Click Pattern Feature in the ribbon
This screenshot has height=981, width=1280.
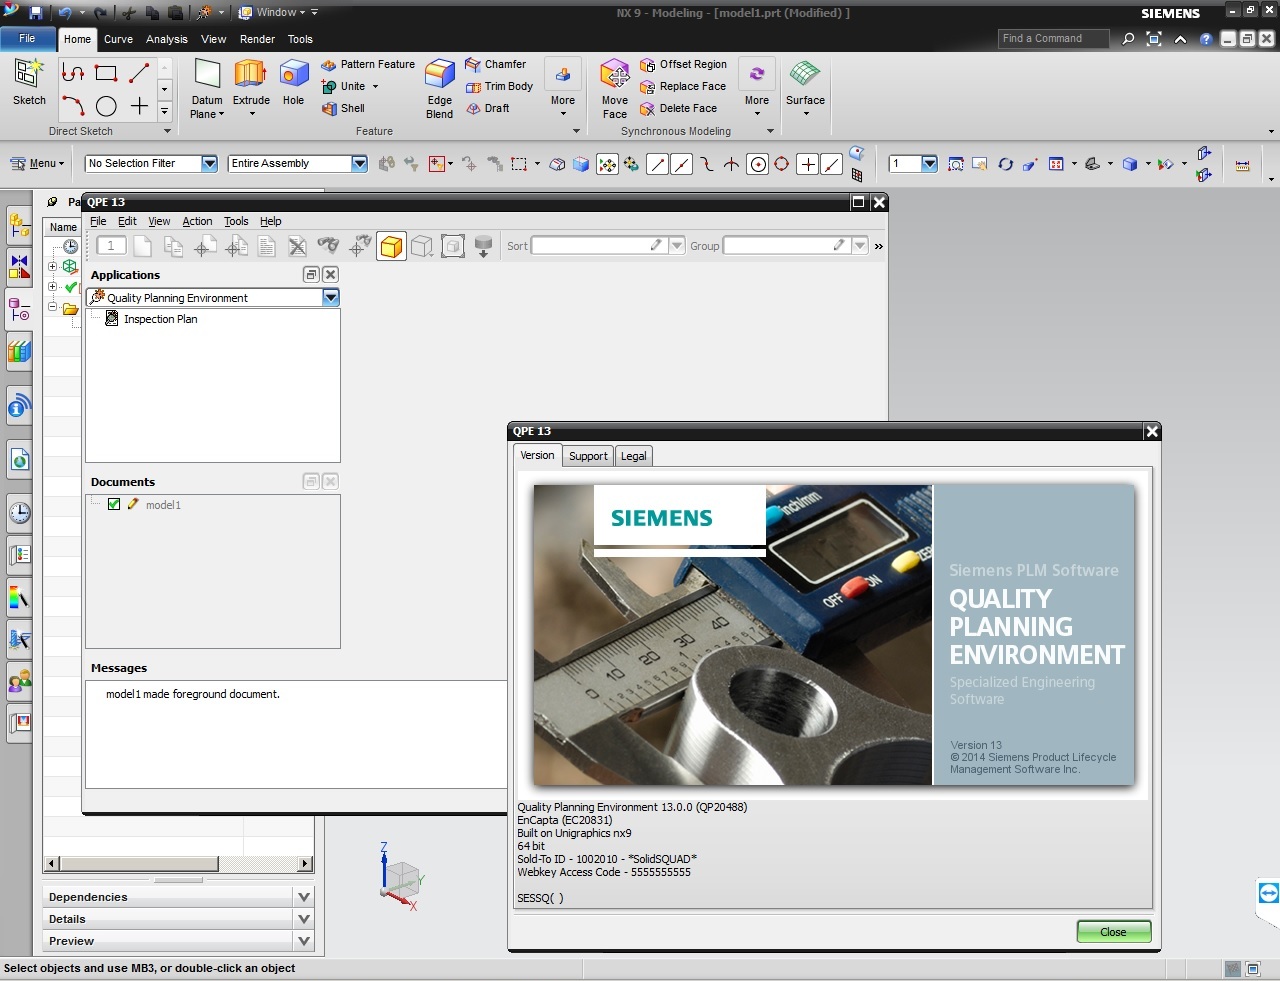point(368,64)
